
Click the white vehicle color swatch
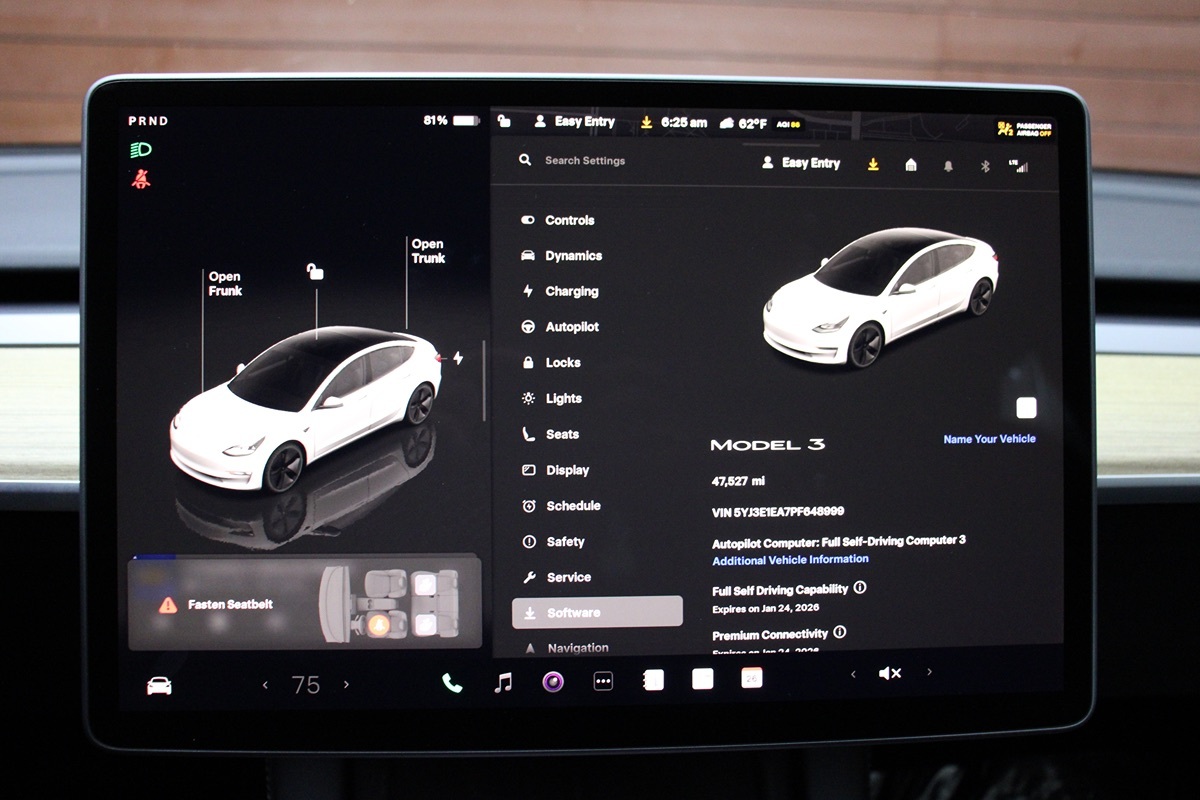(1026, 408)
